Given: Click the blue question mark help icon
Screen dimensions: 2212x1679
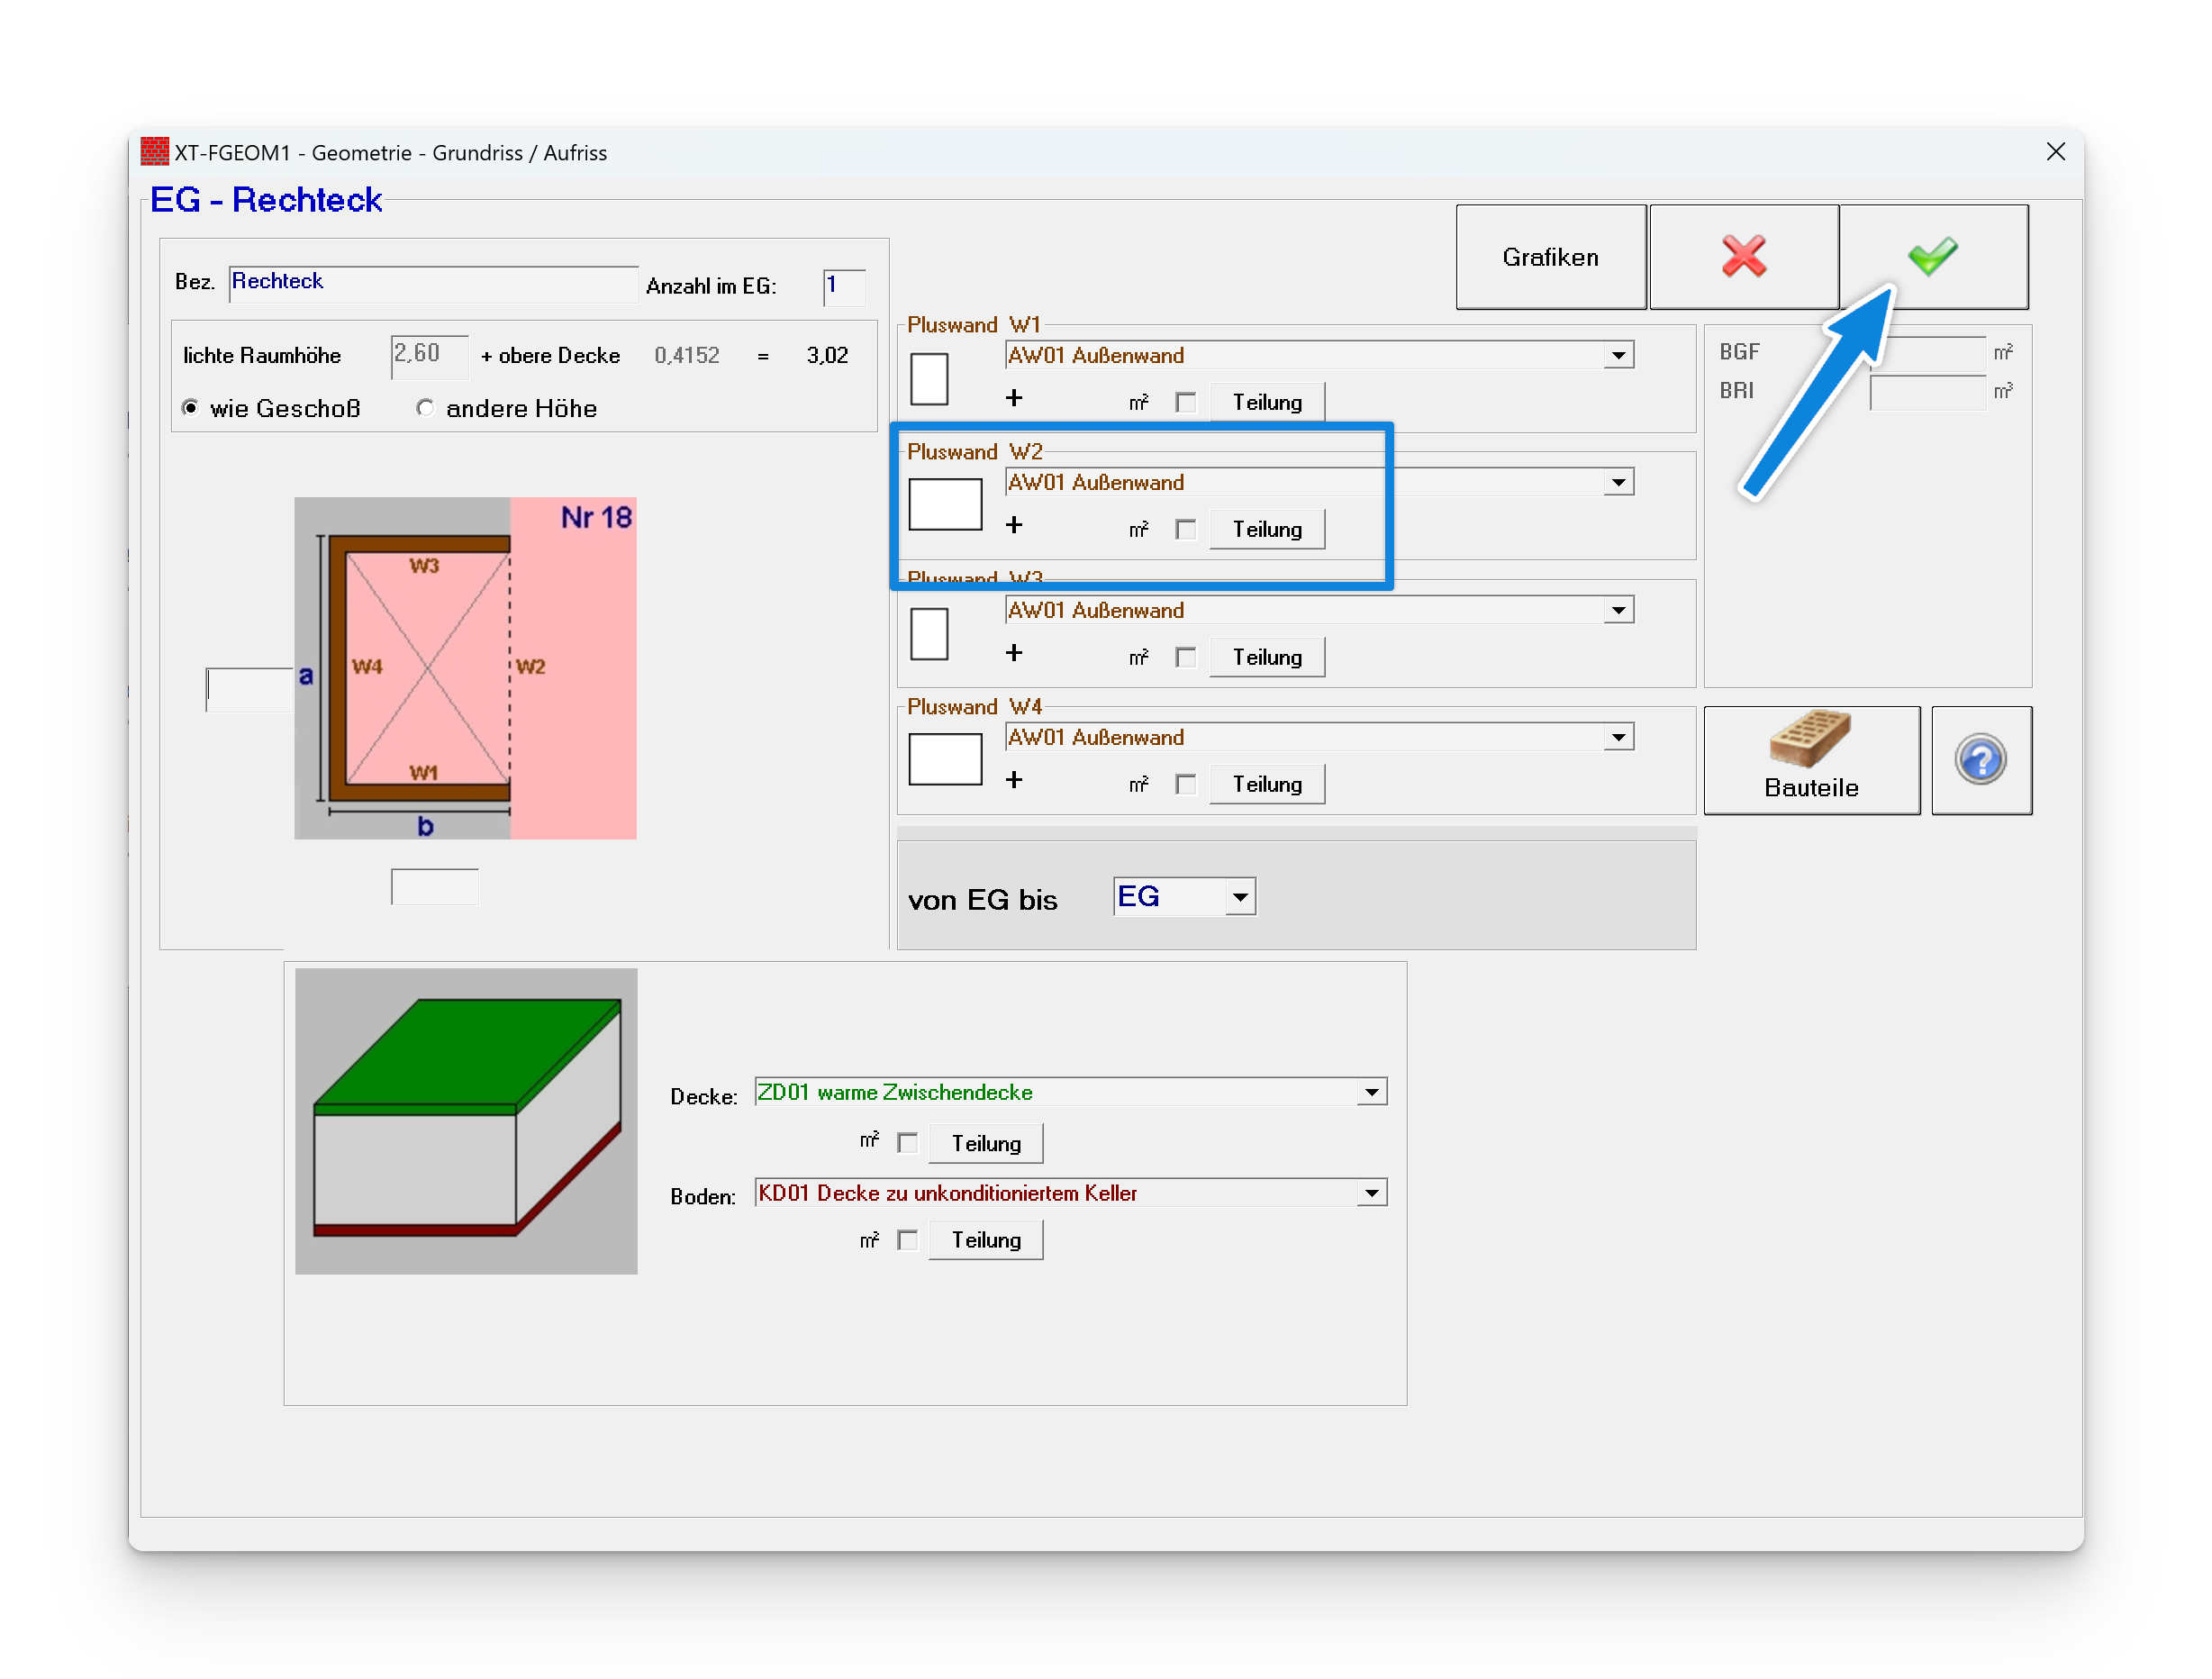Looking at the screenshot, I should [x=1980, y=760].
